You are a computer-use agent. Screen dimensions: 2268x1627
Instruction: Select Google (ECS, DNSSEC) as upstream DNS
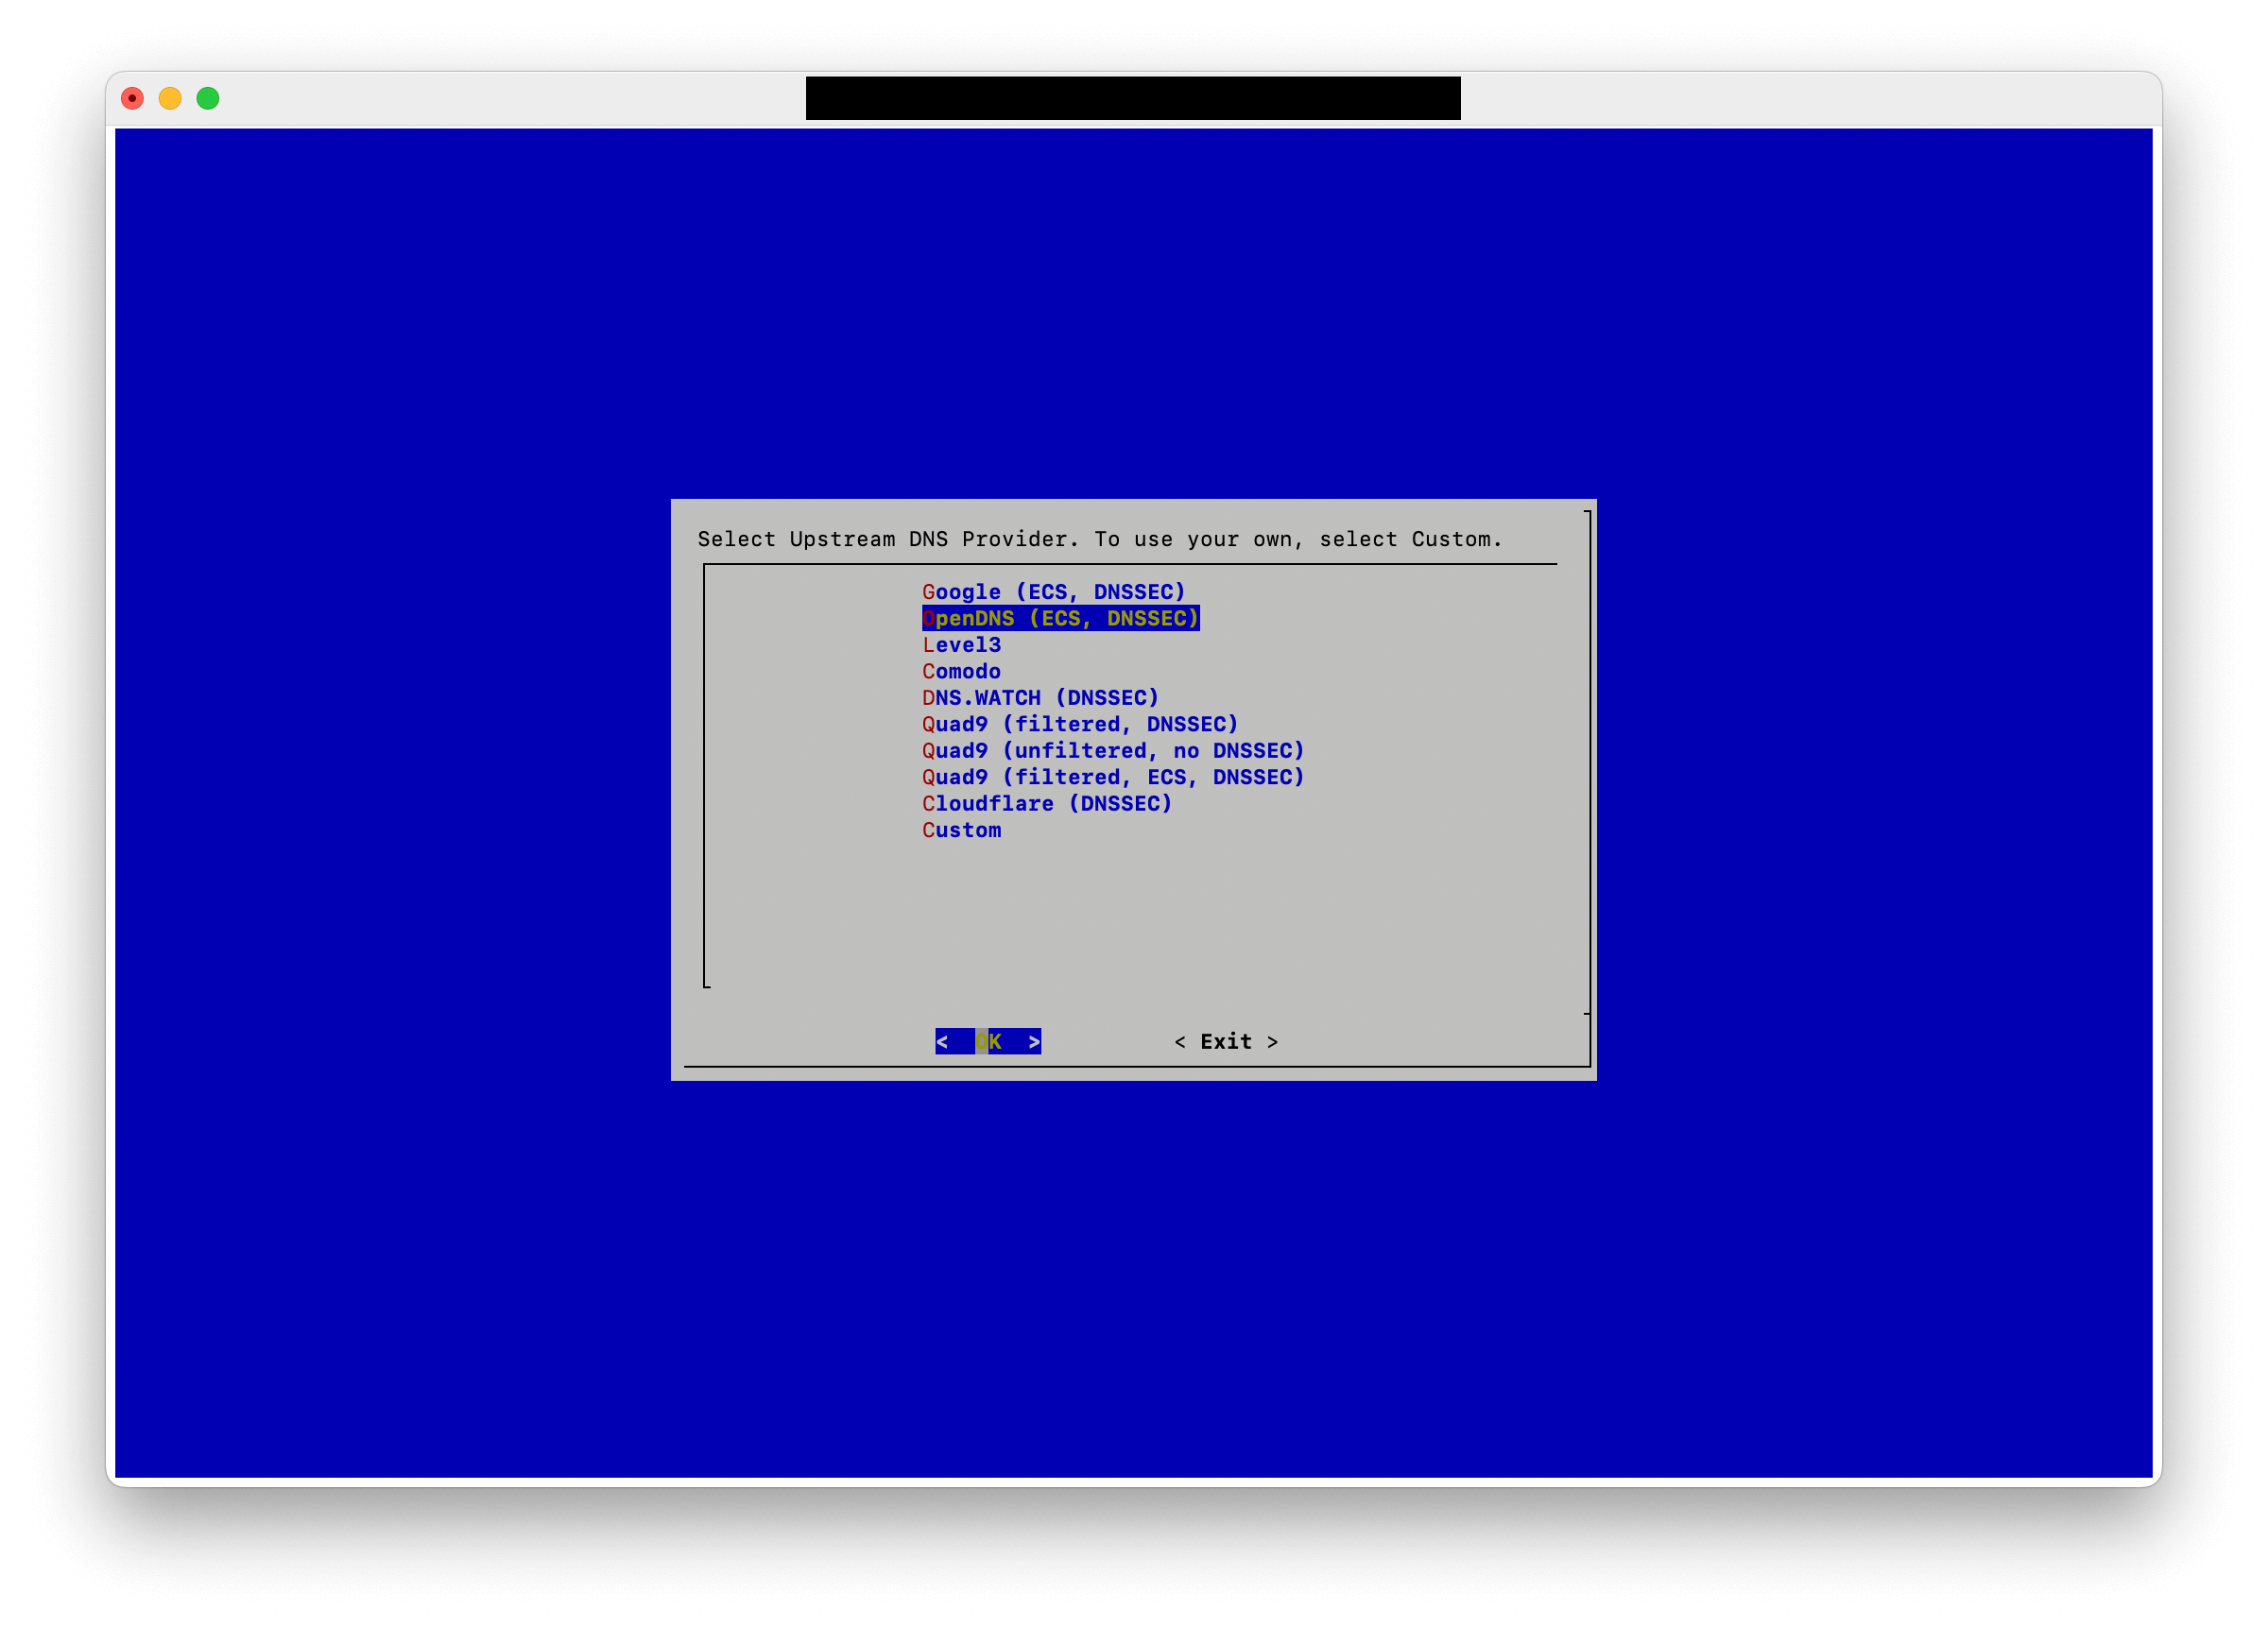click(1054, 591)
